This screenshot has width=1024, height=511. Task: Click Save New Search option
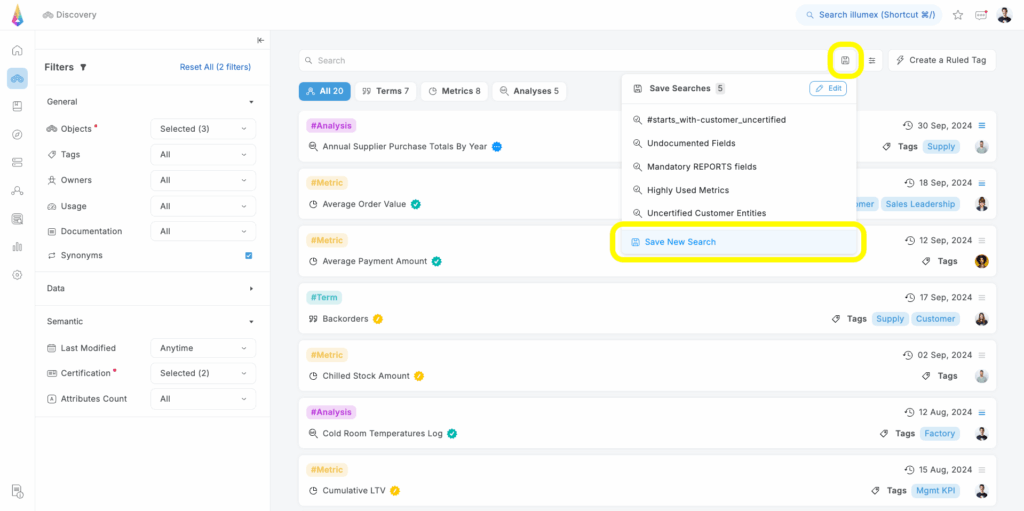pos(680,242)
